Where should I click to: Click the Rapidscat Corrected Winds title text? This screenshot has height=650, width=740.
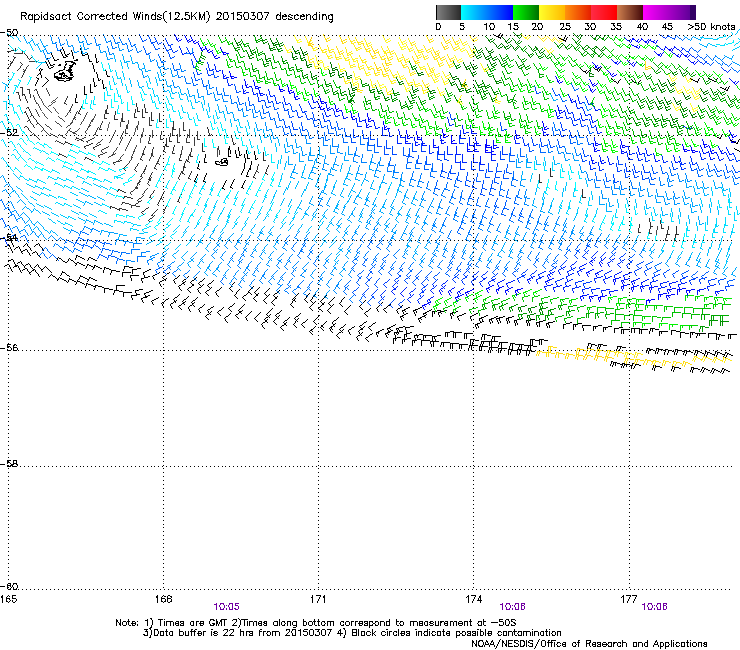pos(177,16)
